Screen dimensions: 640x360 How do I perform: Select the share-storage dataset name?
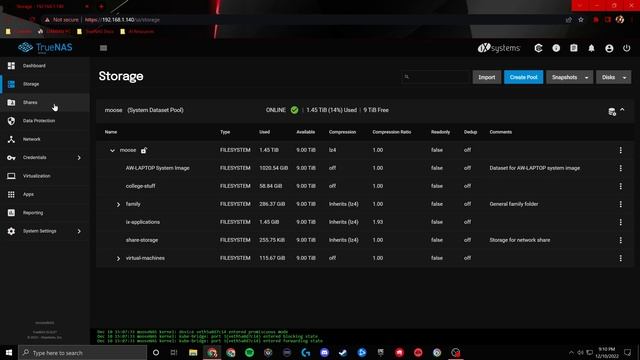pyautogui.click(x=142, y=240)
